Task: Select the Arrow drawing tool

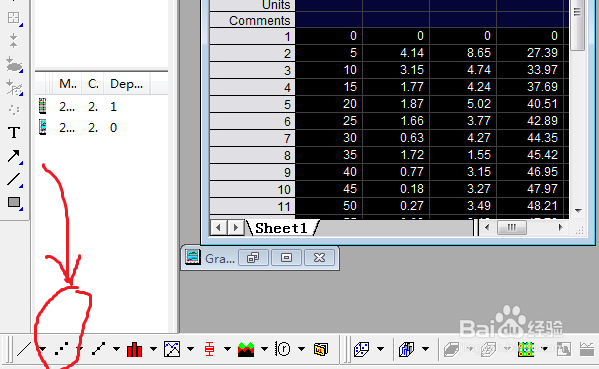Action: point(14,156)
